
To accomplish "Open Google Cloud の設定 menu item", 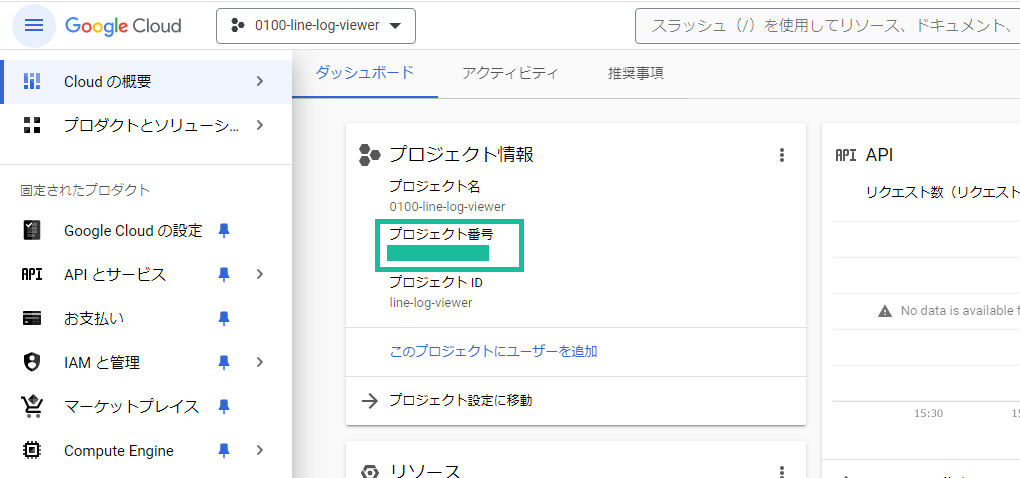I will [x=146, y=230].
